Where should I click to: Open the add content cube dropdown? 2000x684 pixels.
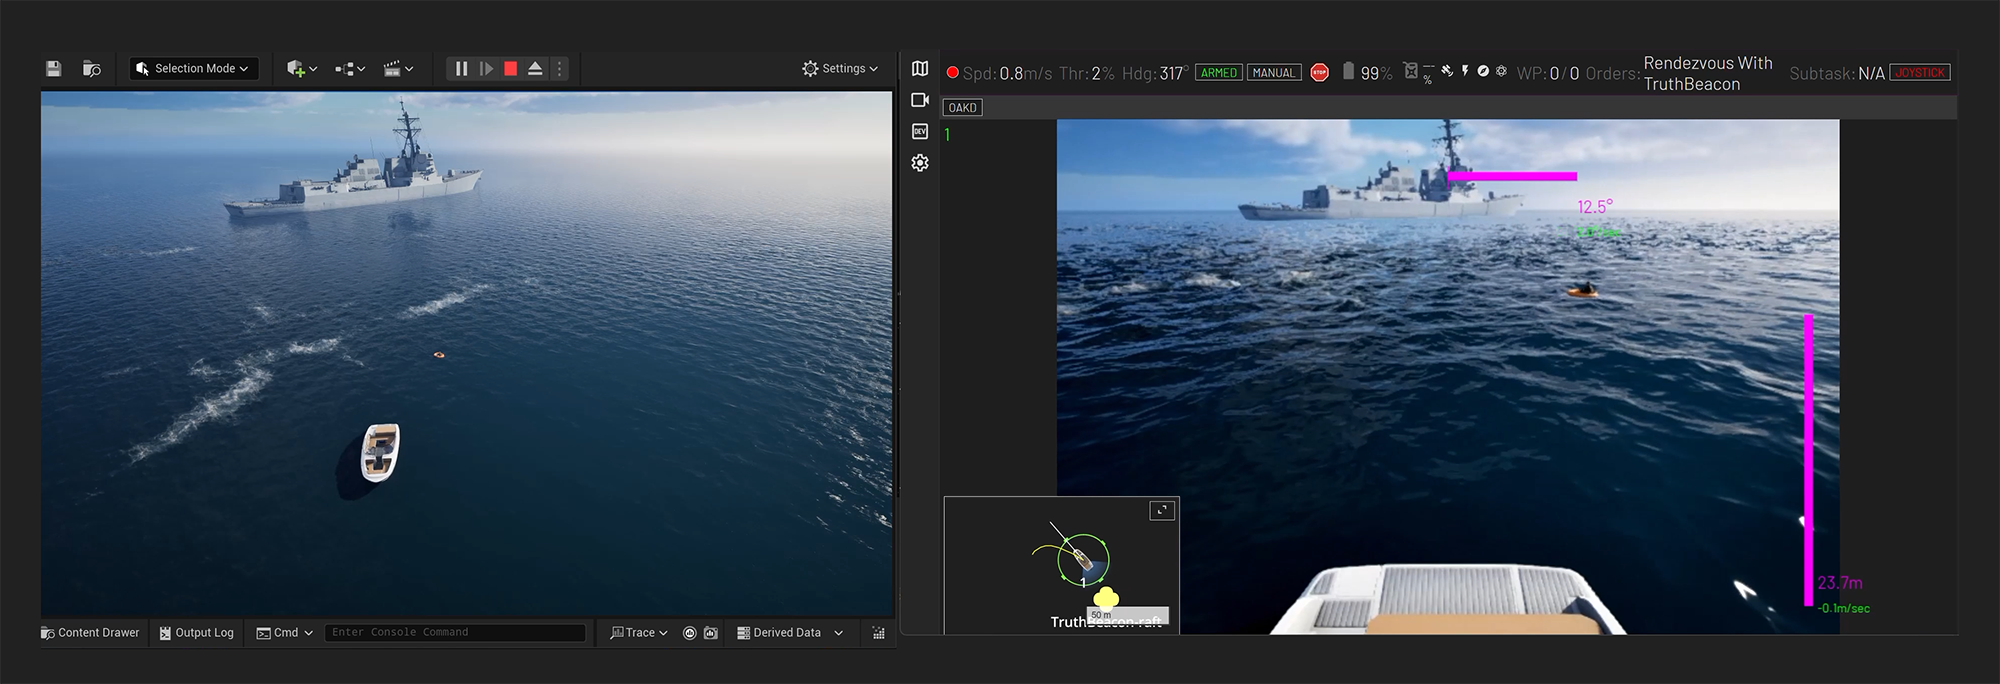tap(302, 69)
